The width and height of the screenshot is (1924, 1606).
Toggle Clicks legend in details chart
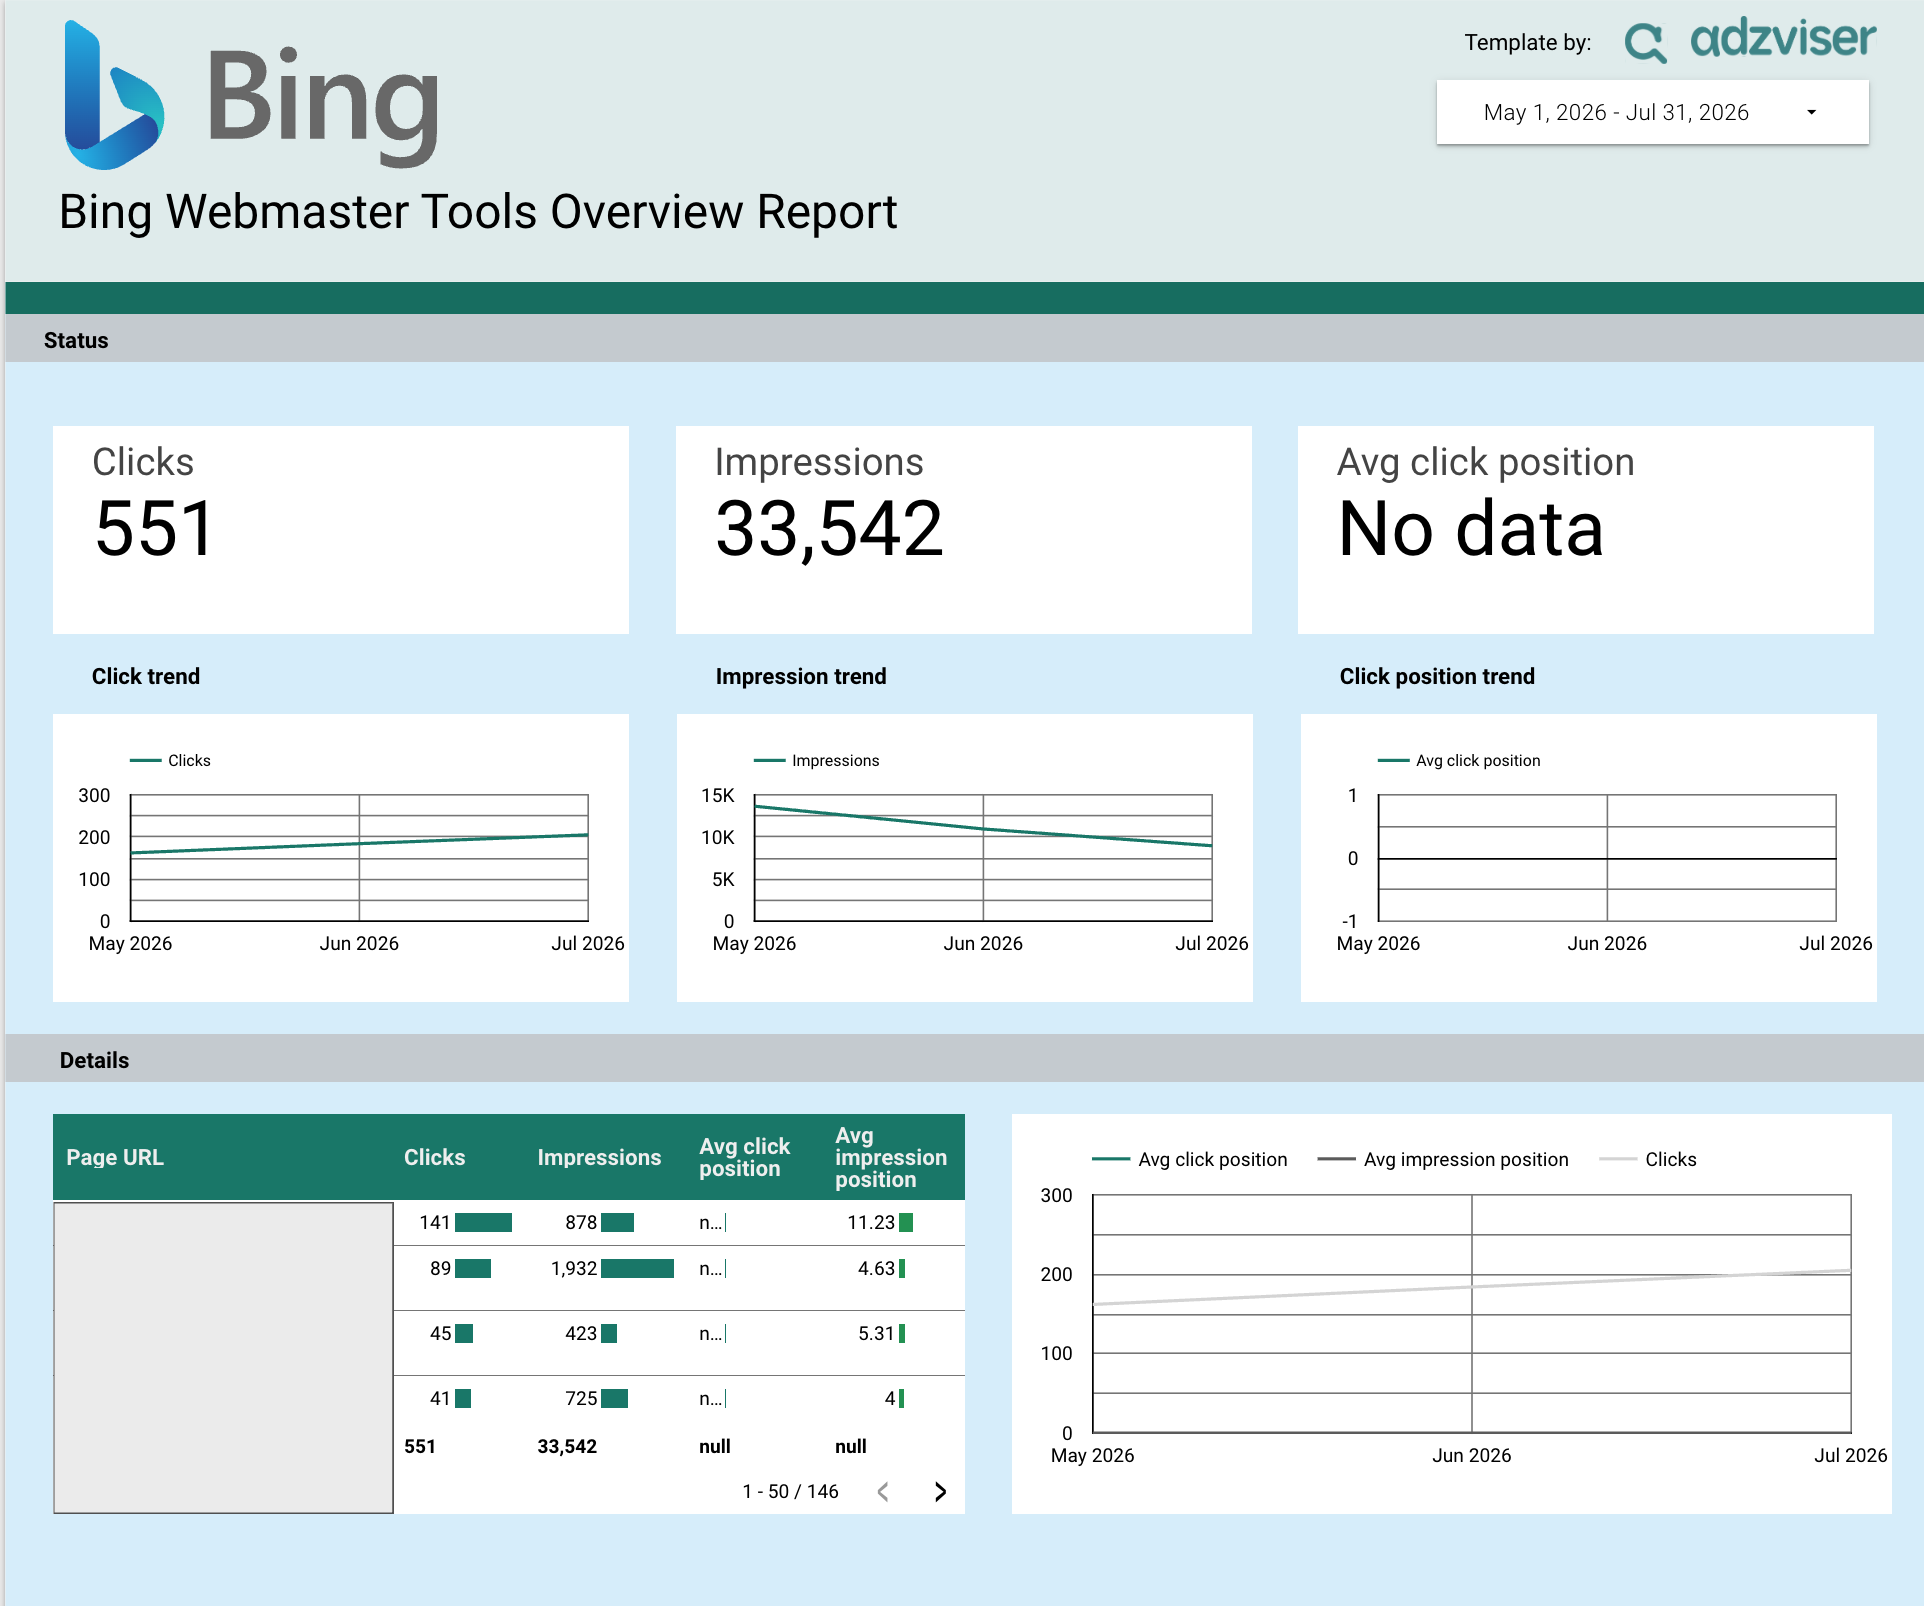[1648, 1159]
